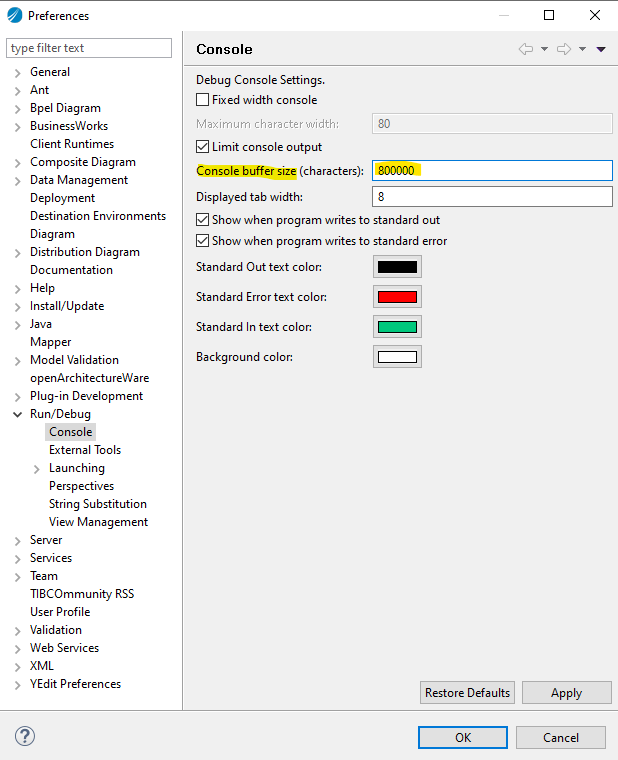The height and width of the screenshot is (760, 618).
Task: Close the Preferences window
Action: point(595,16)
